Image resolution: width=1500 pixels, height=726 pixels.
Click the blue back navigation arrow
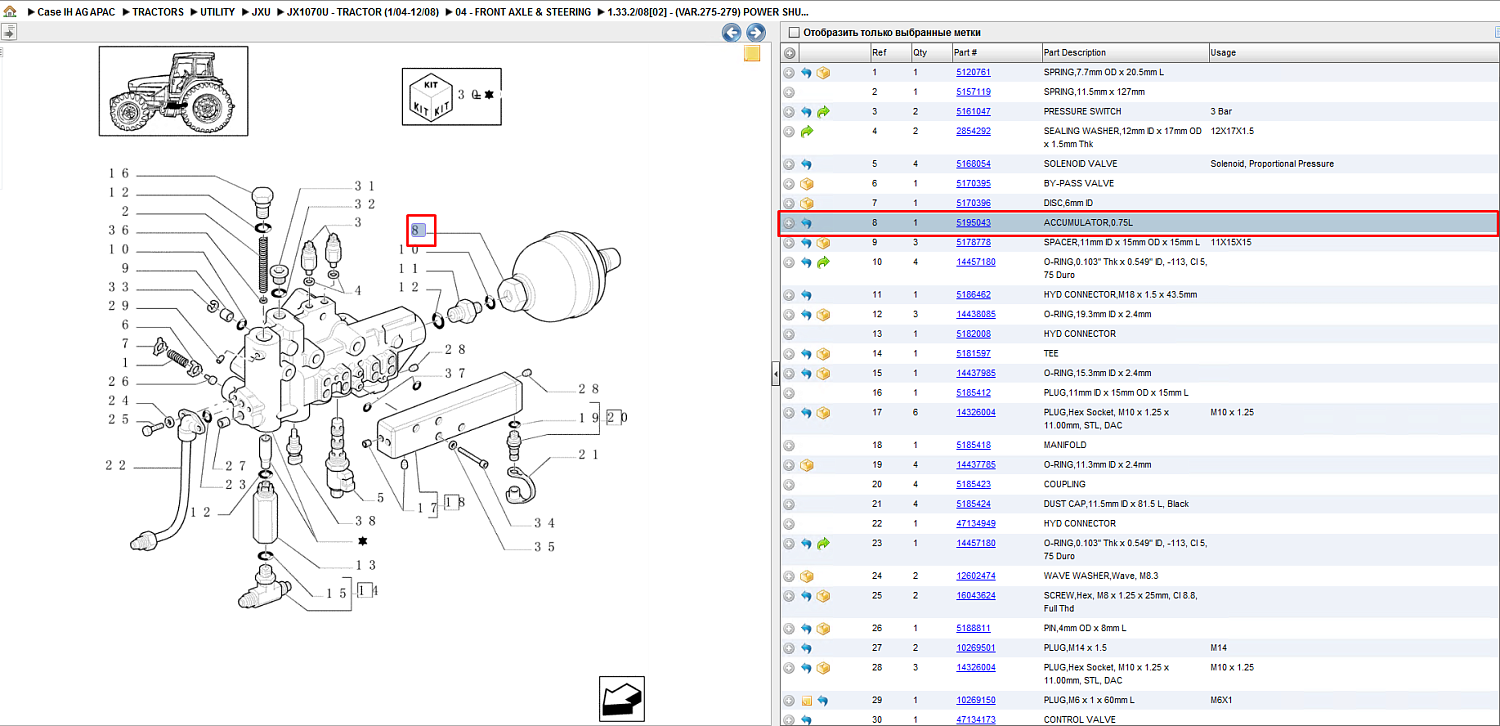tap(732, 33)
